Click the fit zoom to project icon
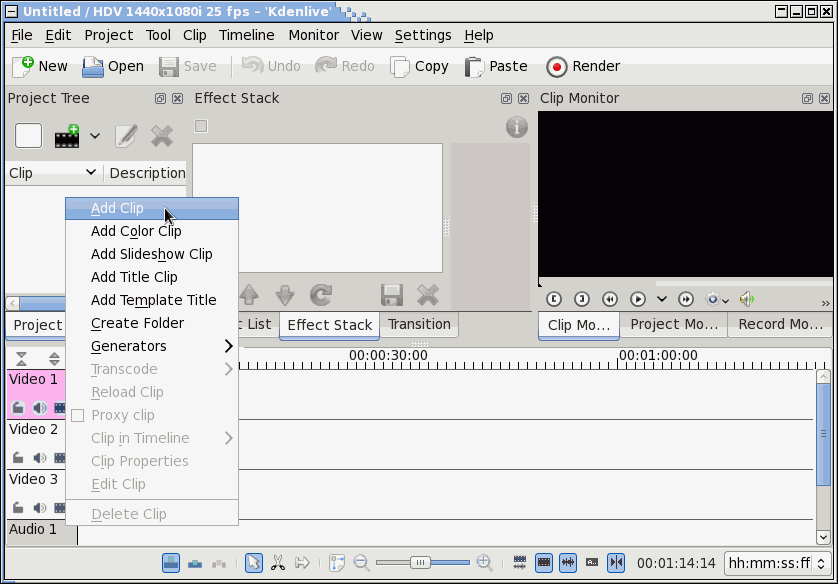 [337, 563]
